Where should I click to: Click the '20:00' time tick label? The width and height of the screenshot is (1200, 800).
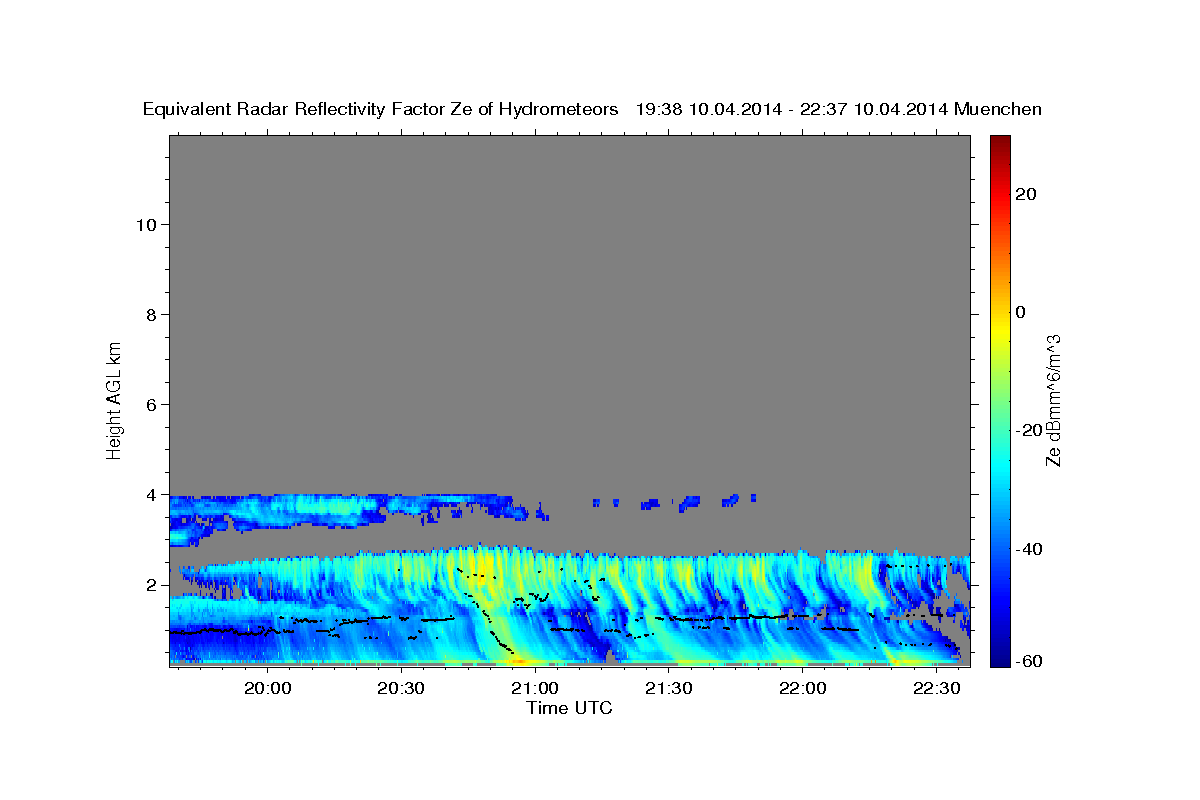point(267,688)
